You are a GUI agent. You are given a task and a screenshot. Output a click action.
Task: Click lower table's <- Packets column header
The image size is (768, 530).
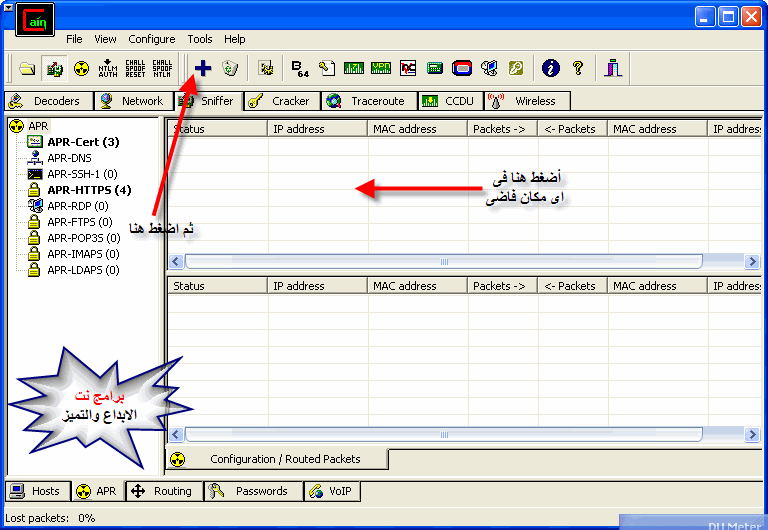coord(573,286)
